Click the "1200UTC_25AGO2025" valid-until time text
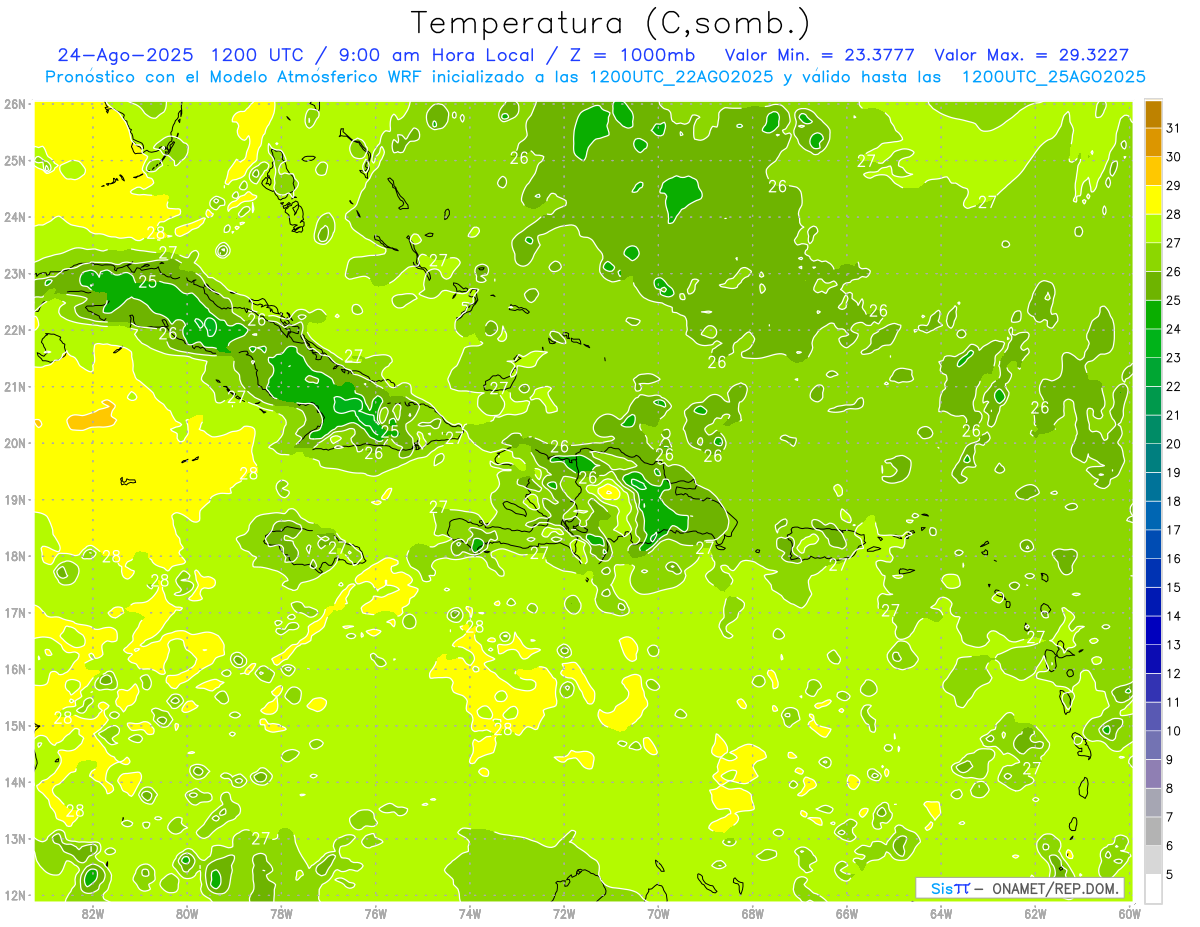 1053,77
